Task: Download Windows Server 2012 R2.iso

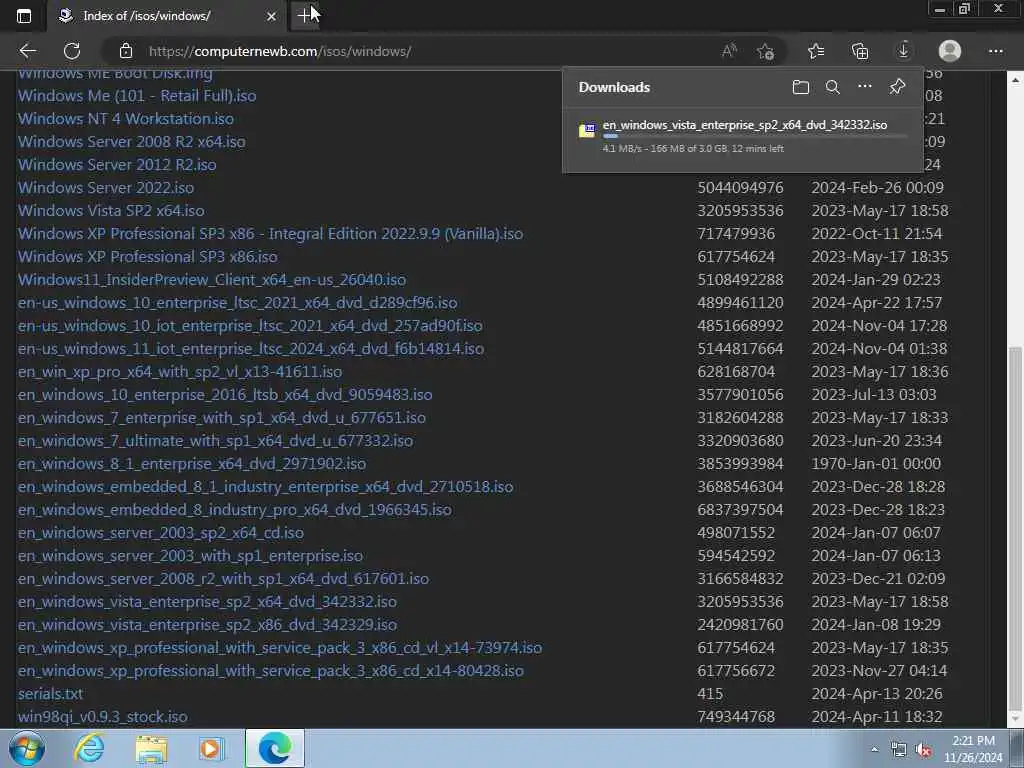Action: pyautogui.click(x=117, y=165)
